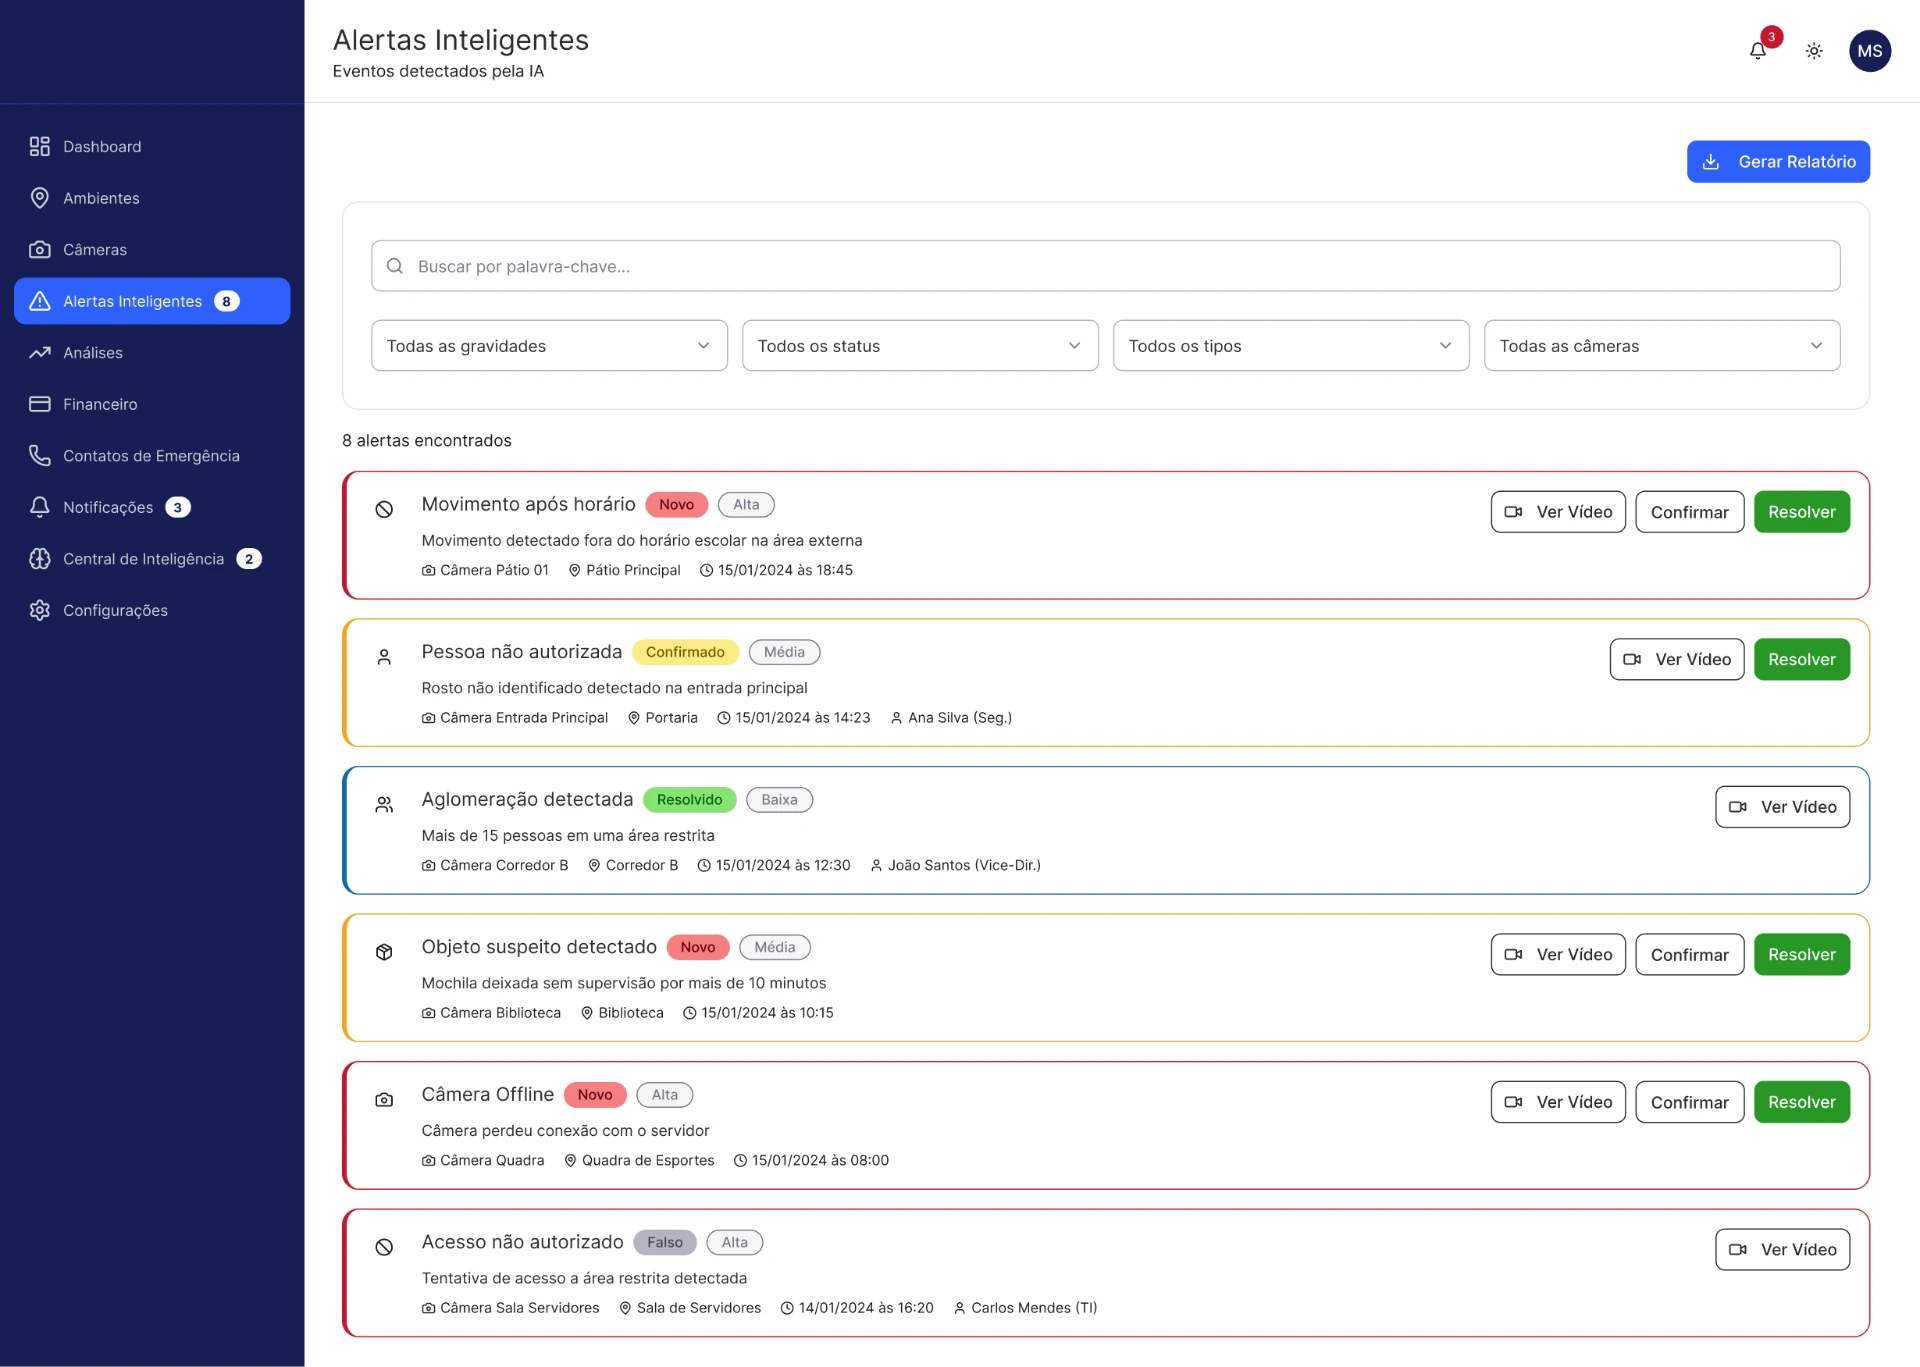Open the Todas as gravidades dropdown

tap(549, 346)
